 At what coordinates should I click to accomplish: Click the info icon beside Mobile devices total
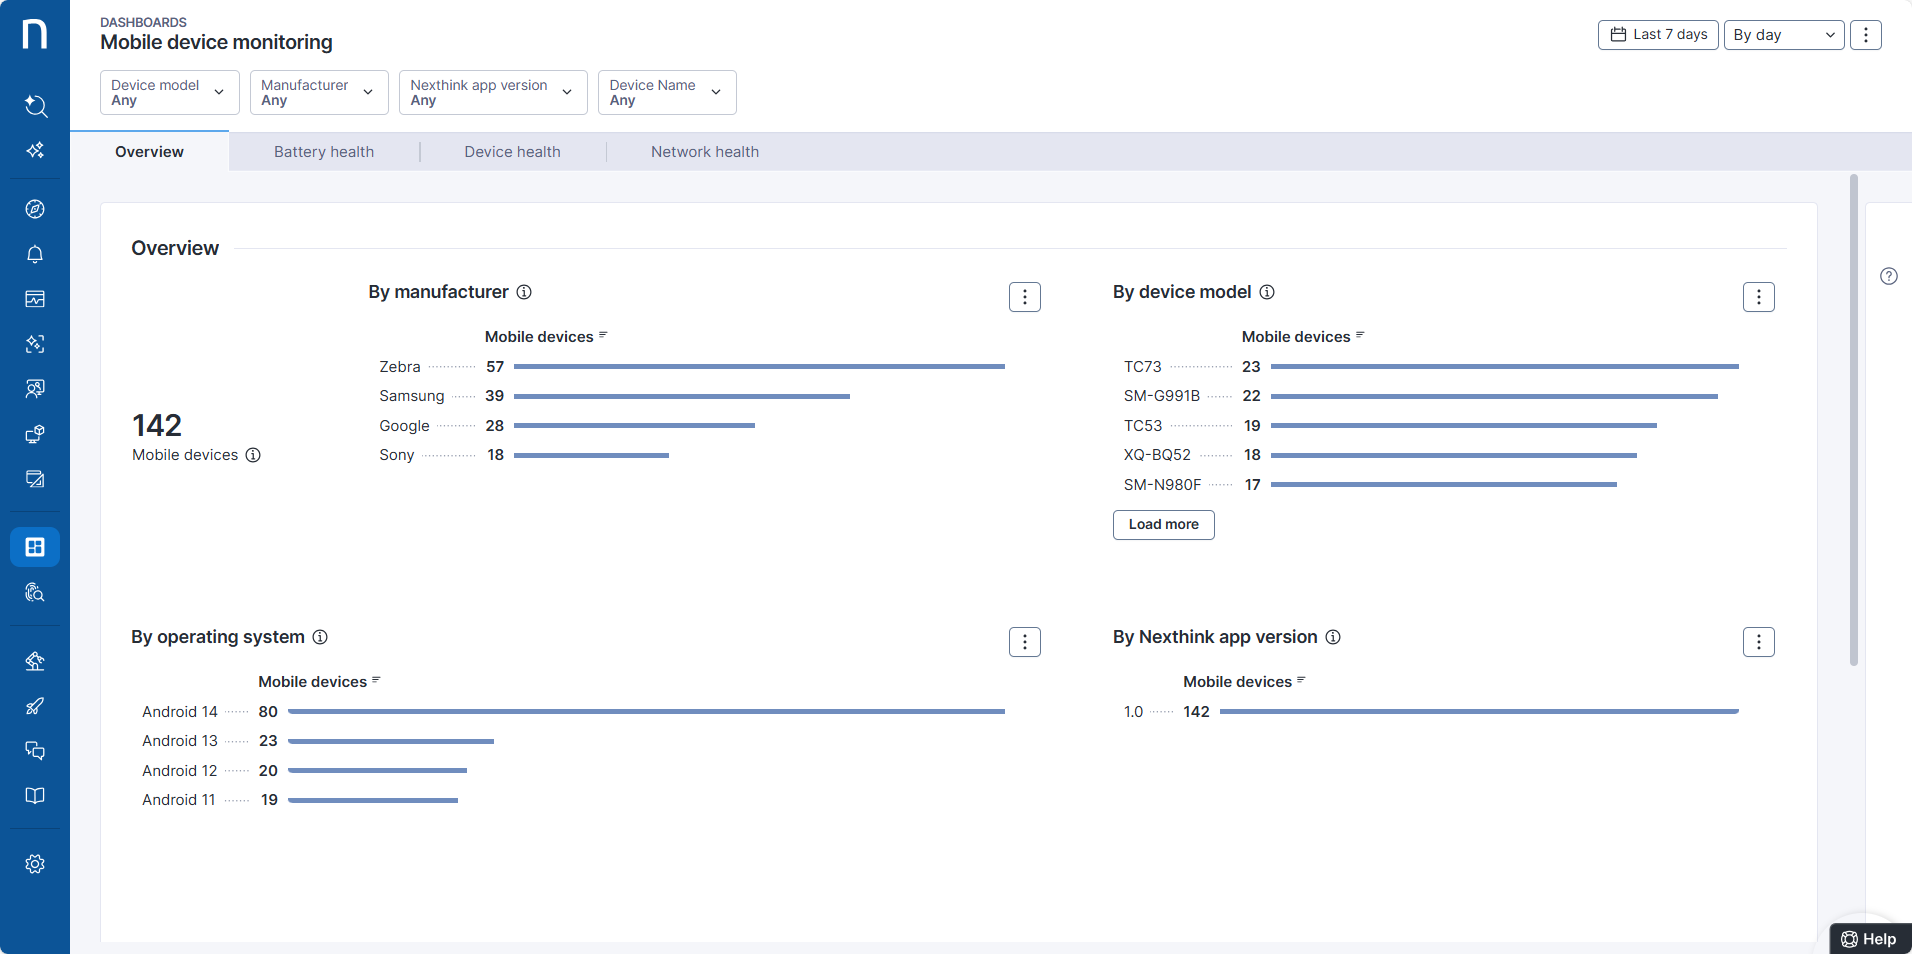click(x=253, y=455)
